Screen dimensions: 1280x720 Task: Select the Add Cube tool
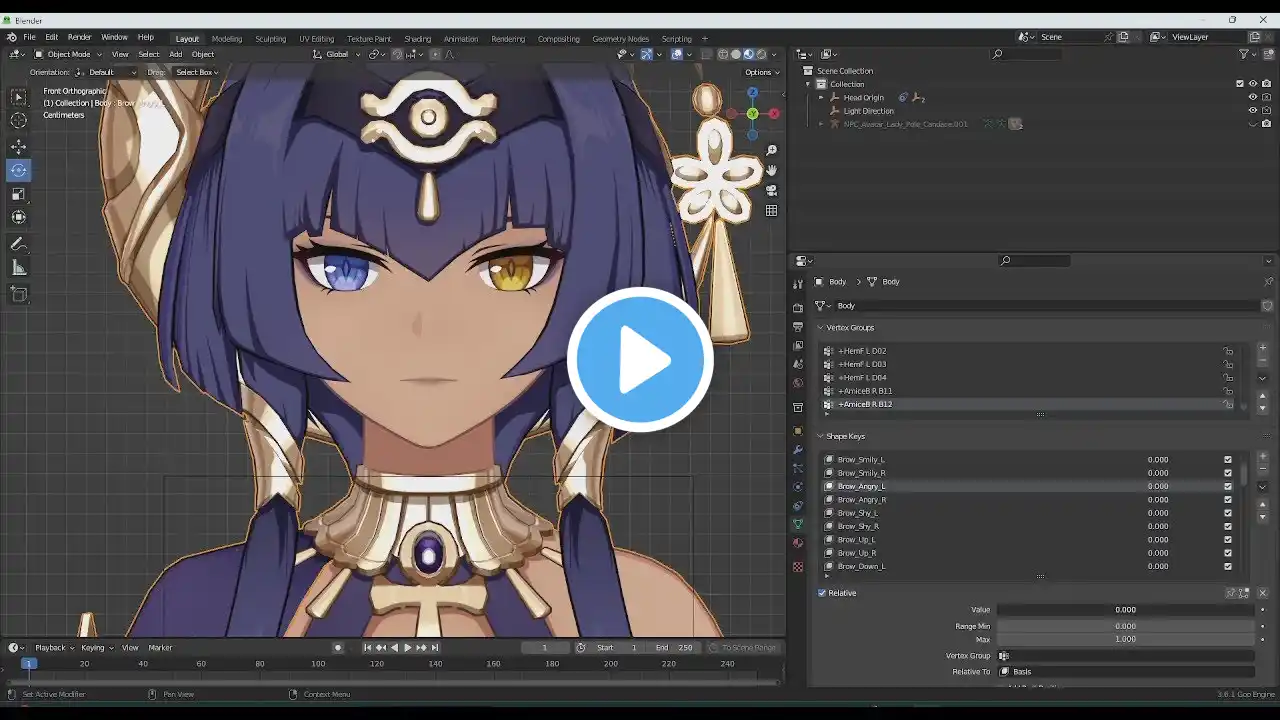pyautogui.click(x=19, y=294)
